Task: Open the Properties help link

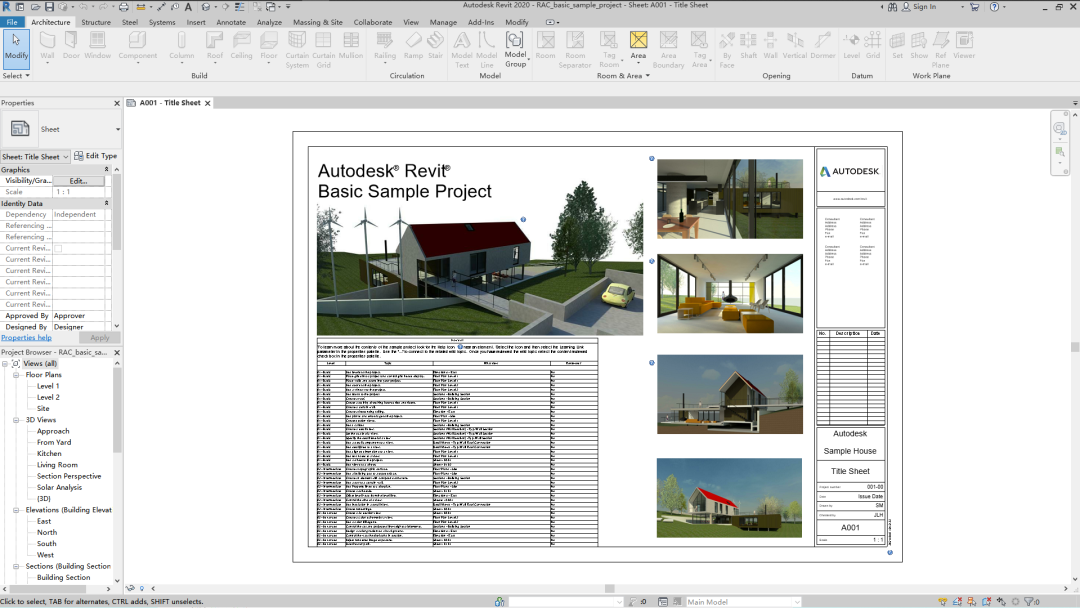Action: coord(26,337)
